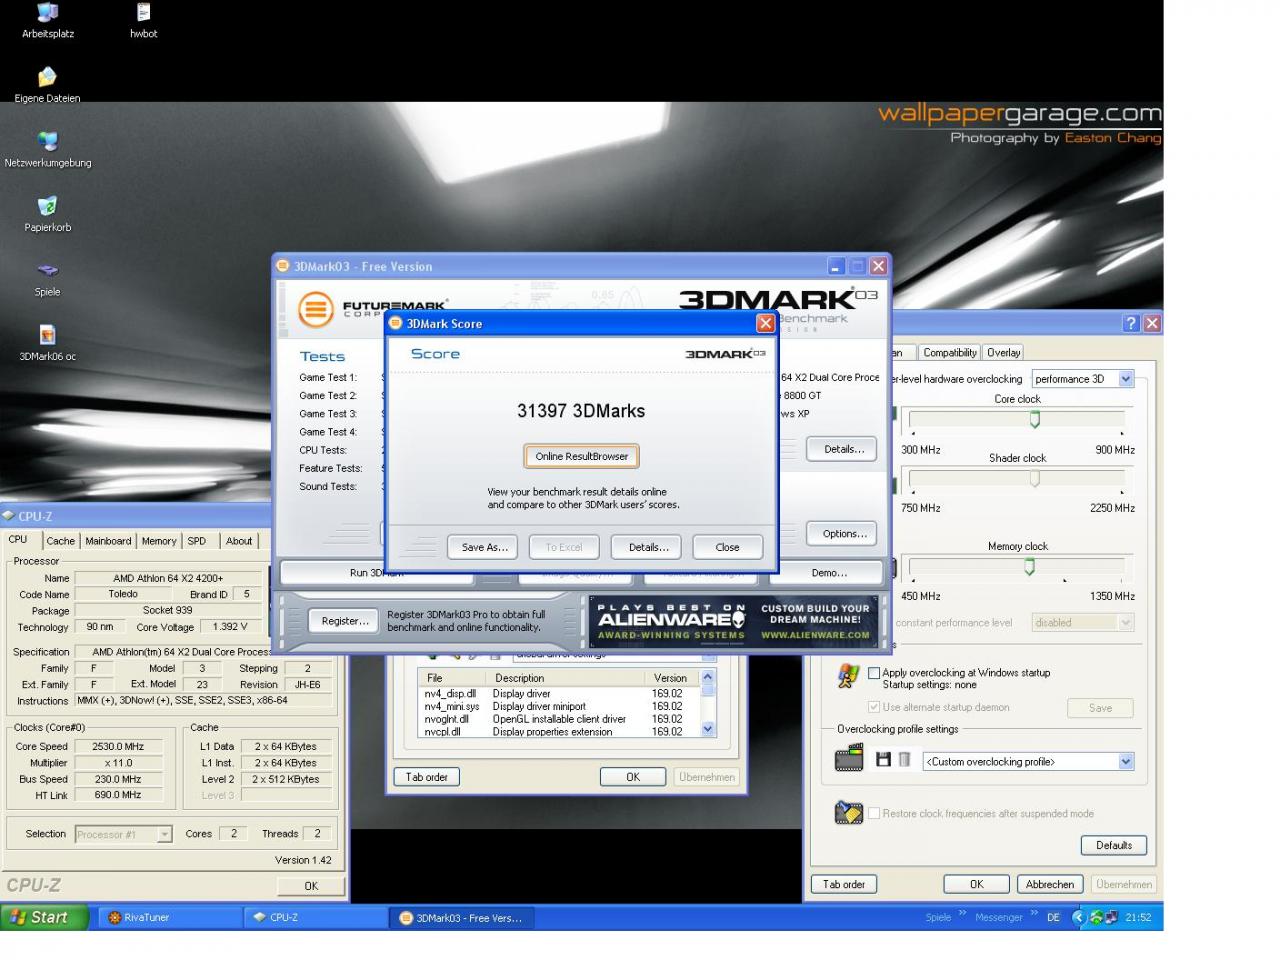Click the Defaults button in RivaTuner
The image size is (1280, 960).
click(x=1113, y=845)
